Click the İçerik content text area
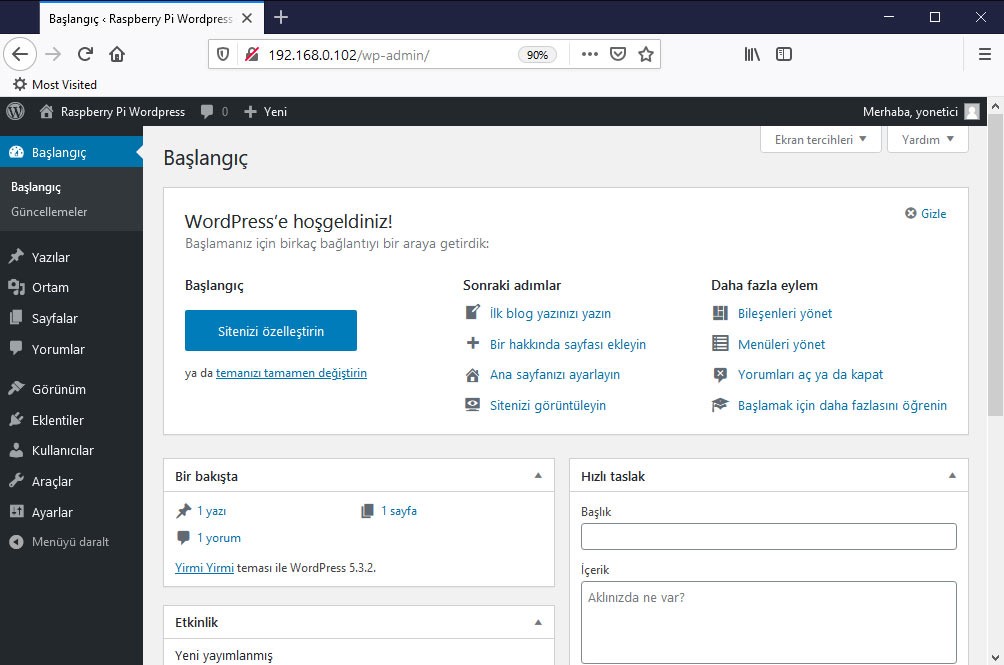Image resolution: width=1004 pixels, height=665 pixels. point(768,622)
